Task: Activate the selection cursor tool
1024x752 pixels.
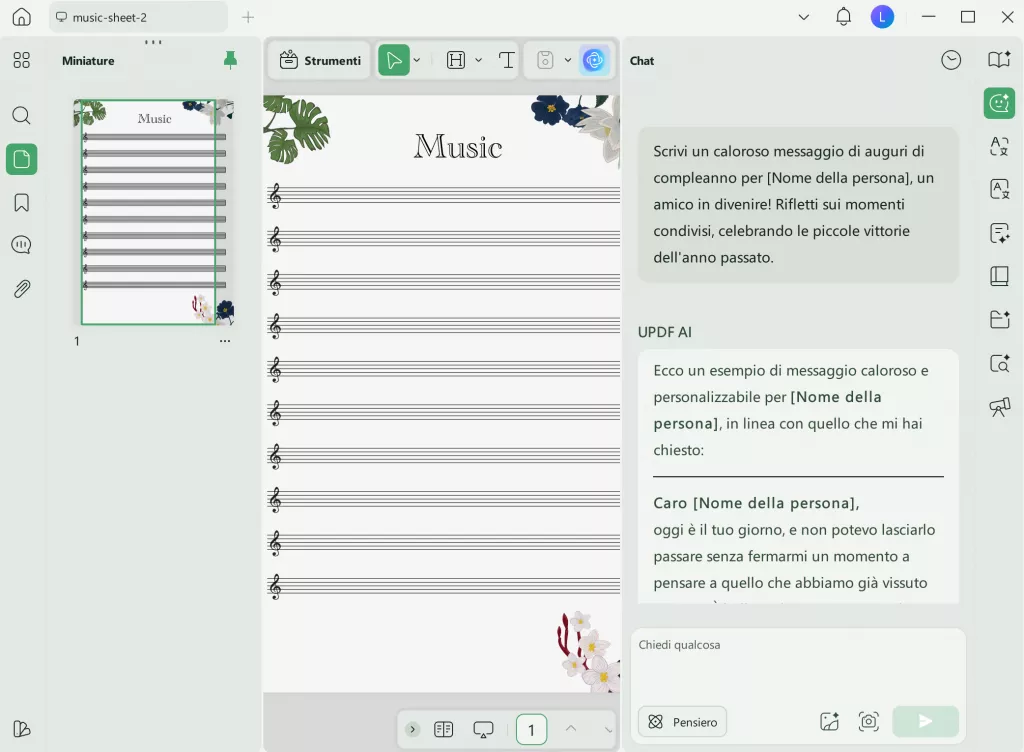Action: tap(394, 61)
